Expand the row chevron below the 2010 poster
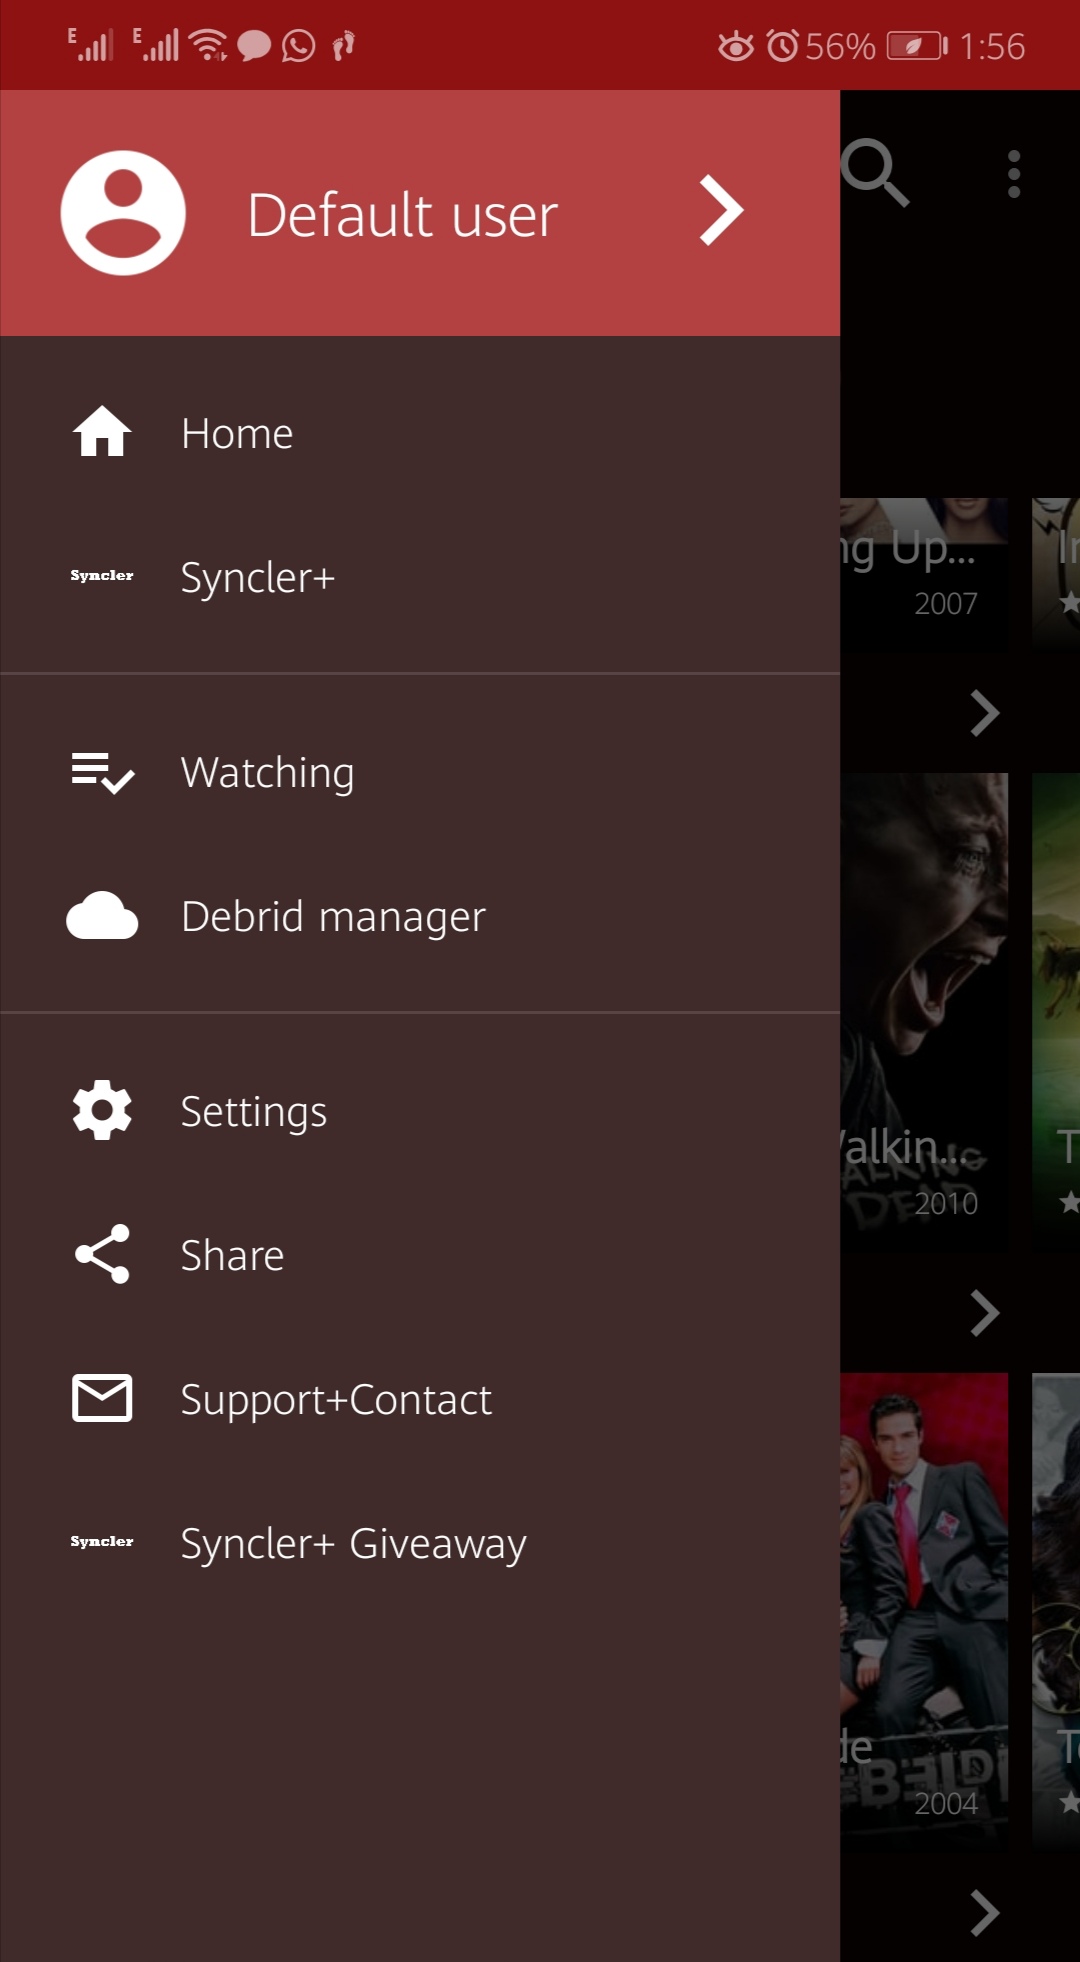 pos(984,1313)
